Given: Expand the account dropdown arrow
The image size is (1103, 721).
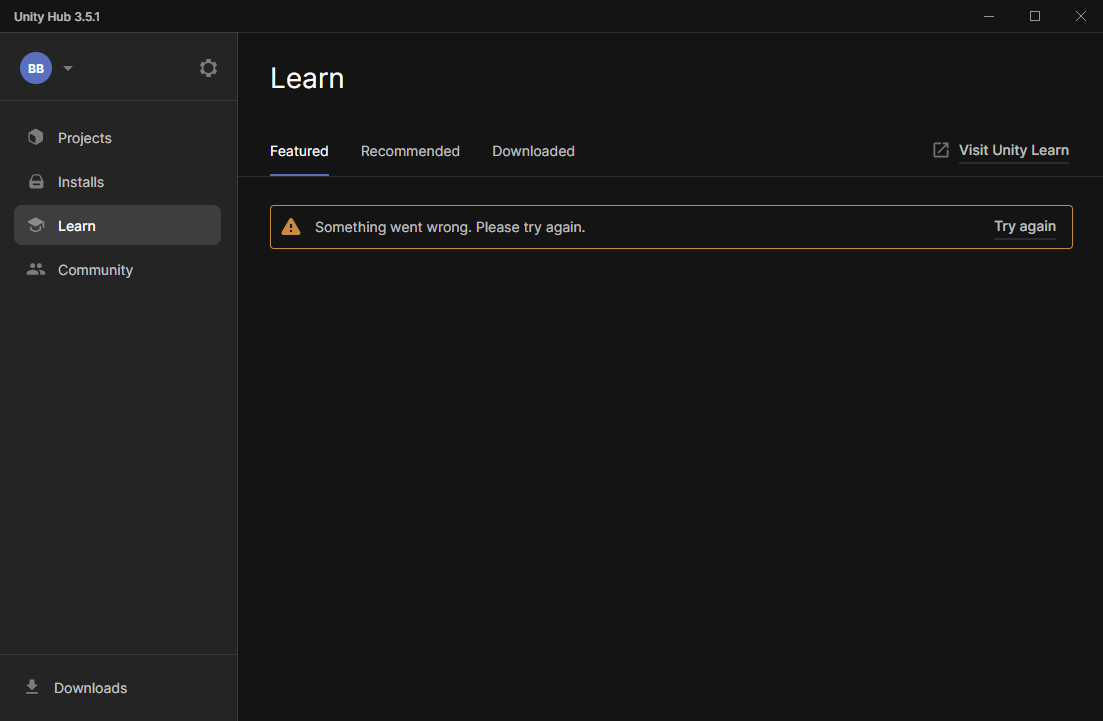Looking at the screenshot, I should click(x=68, y=69).
